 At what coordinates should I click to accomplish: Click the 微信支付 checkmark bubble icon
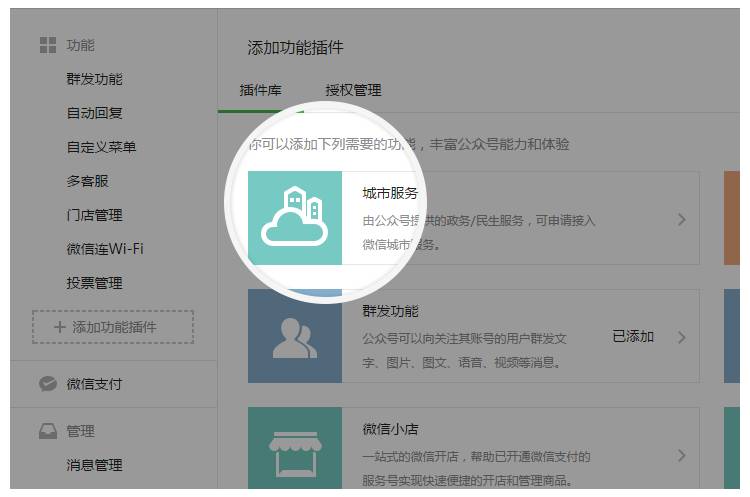(47, 384)
